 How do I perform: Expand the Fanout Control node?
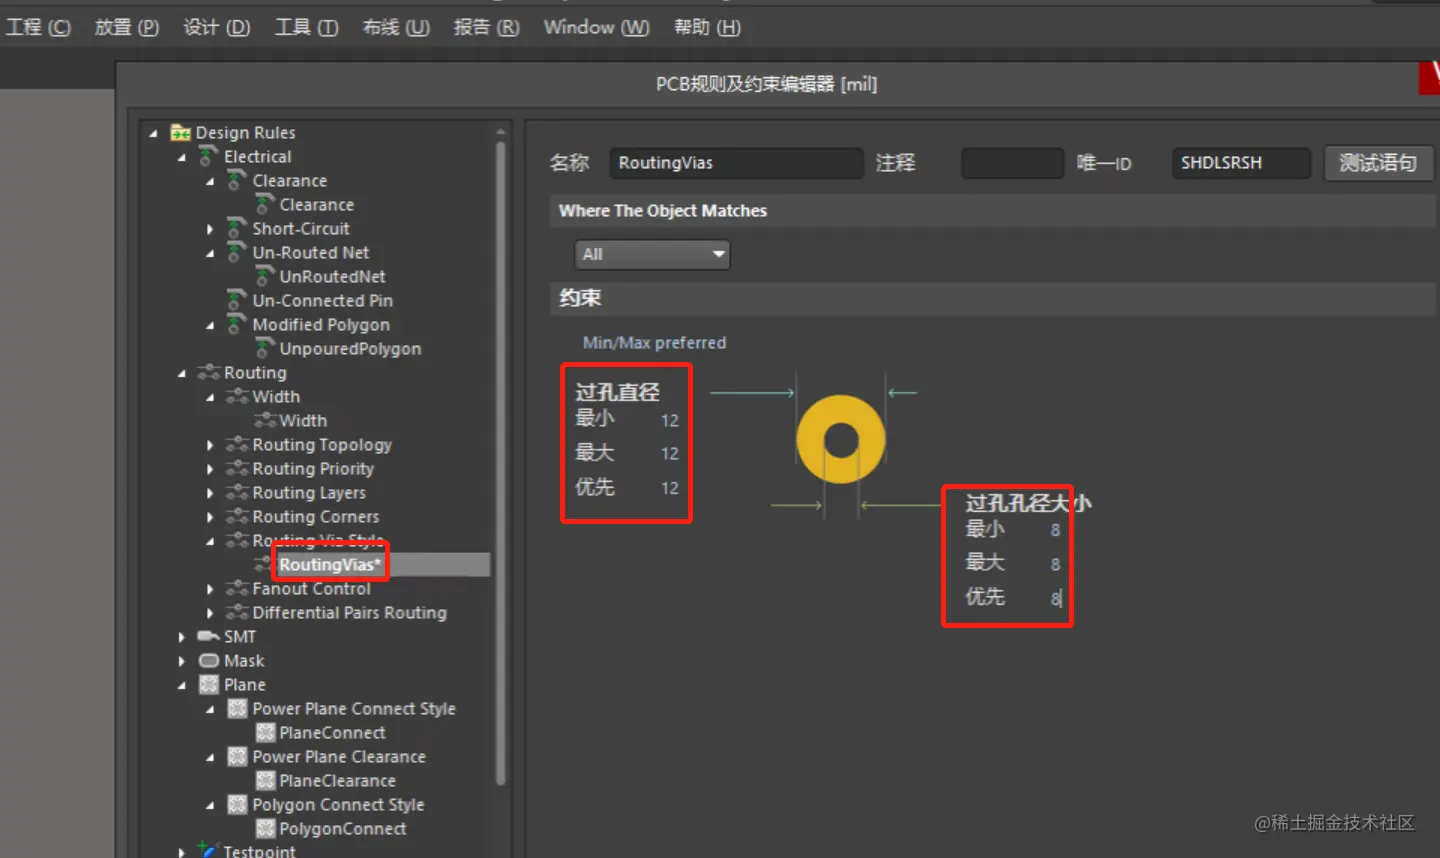pos(210,589)
